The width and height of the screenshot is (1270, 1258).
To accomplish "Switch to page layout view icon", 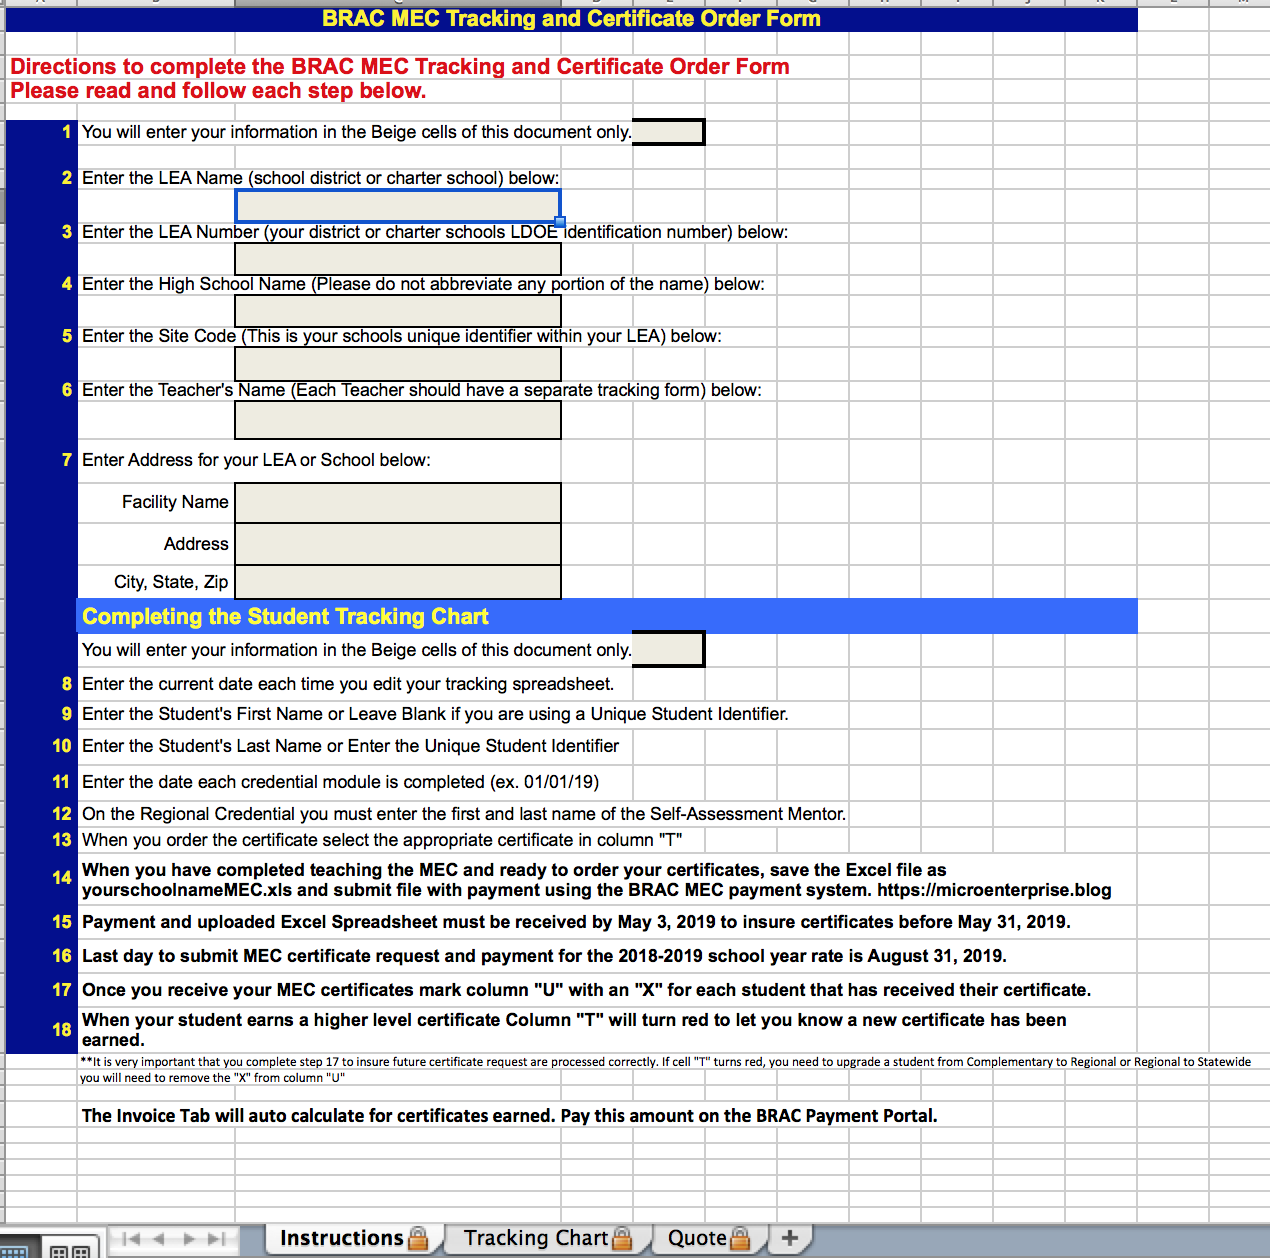I will click(70, 1251).
